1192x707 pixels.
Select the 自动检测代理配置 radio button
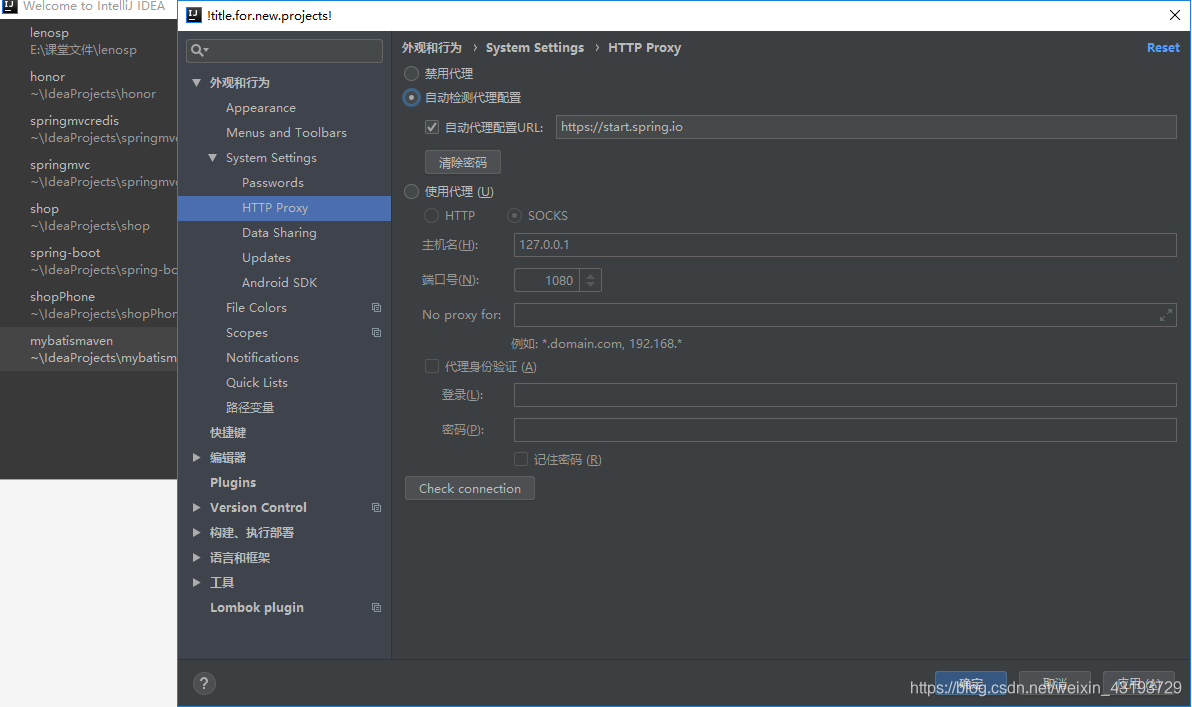(411, 97)
